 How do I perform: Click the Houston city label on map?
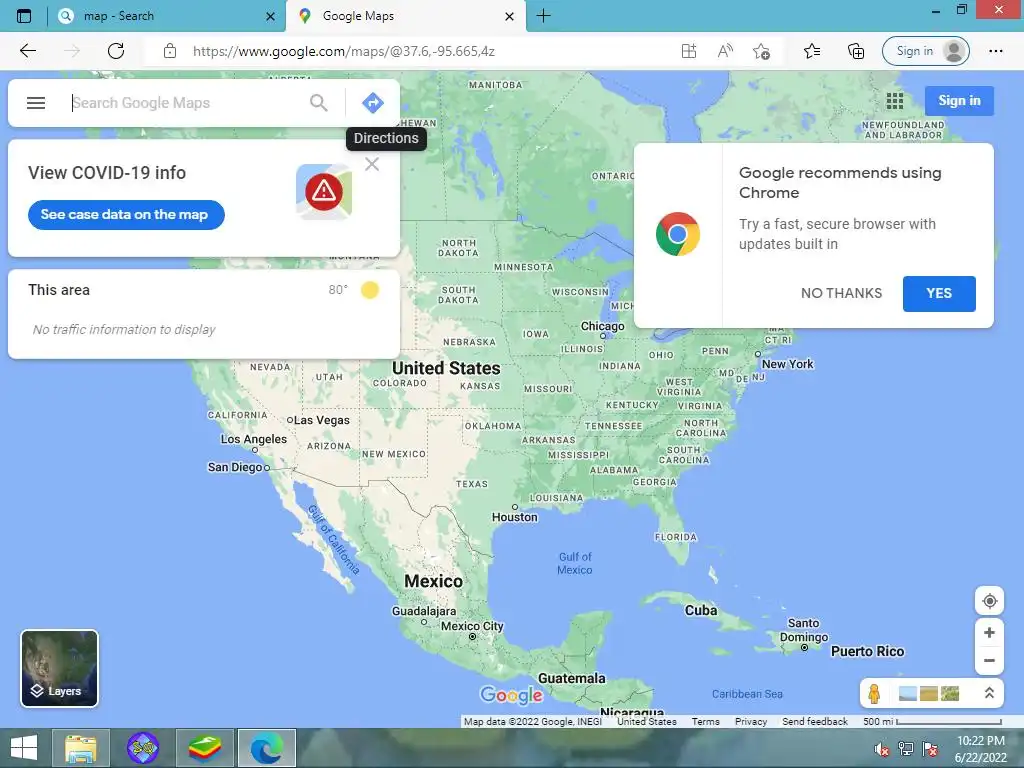[515, 517]
